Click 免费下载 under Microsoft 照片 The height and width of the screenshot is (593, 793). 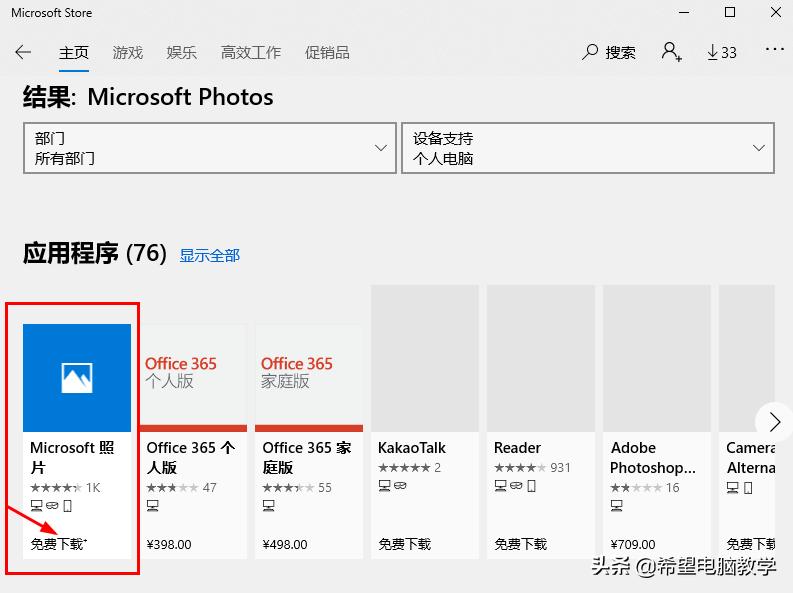[x=58, y=544]
